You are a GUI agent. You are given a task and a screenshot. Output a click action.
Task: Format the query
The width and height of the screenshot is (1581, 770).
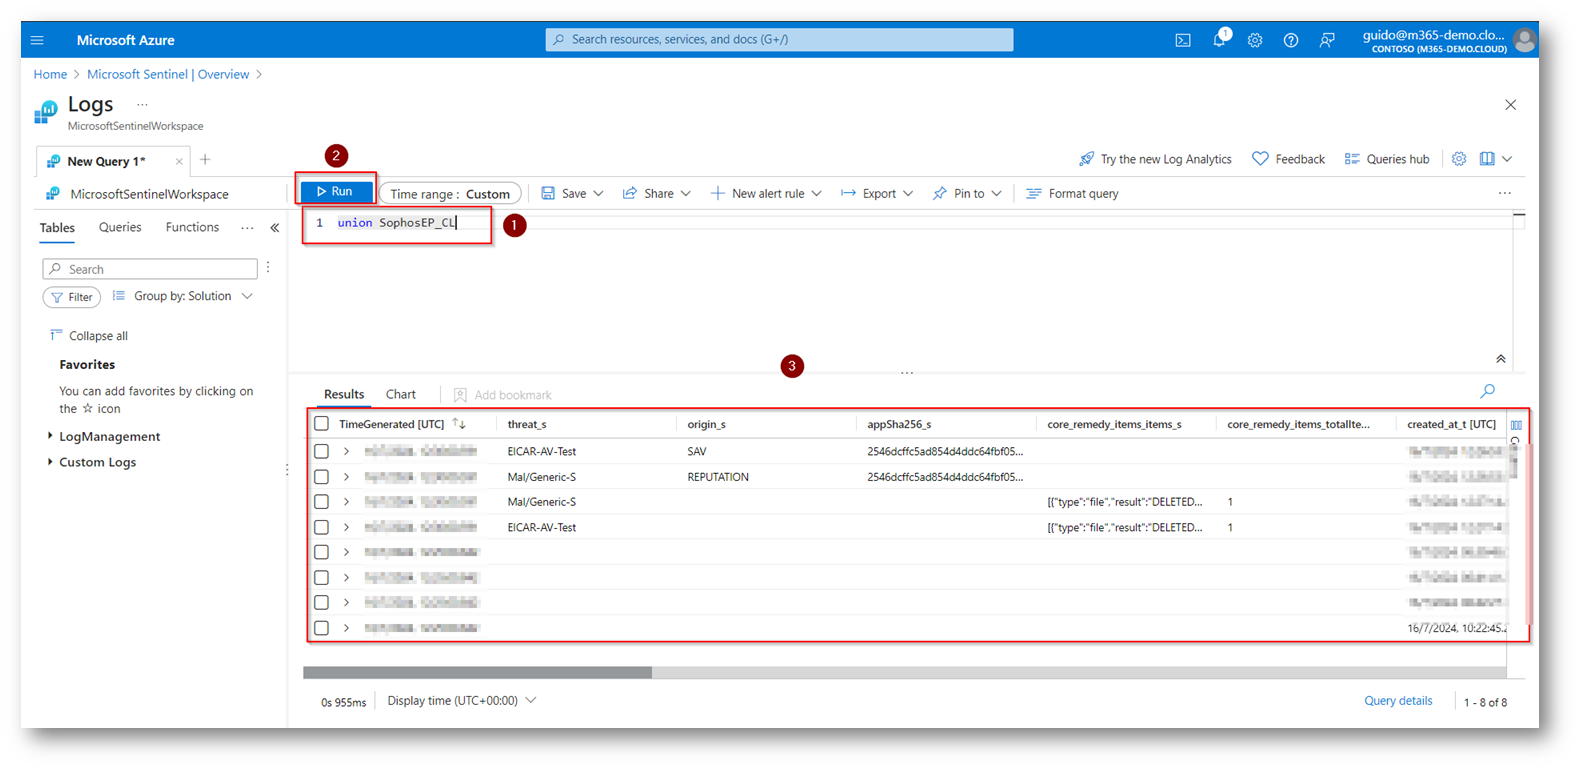click(x=1072, y=193)
